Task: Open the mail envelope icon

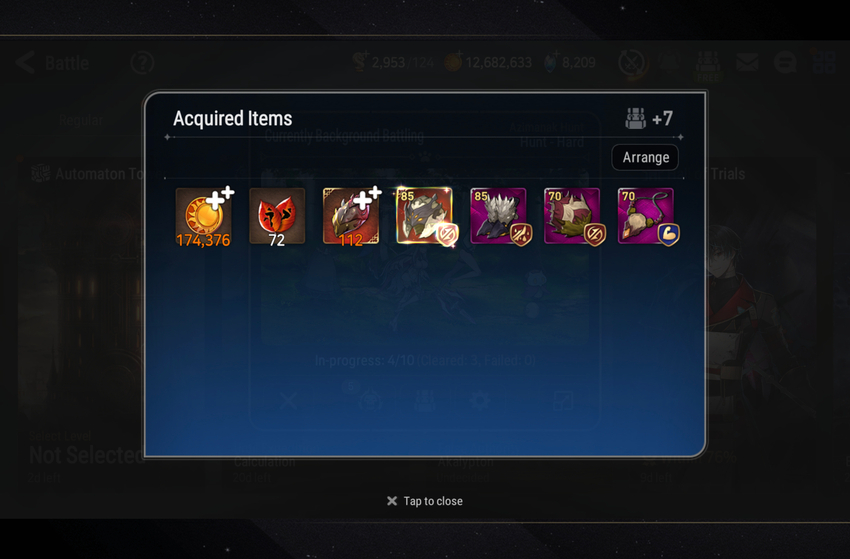Action: (x=747, y=63)
